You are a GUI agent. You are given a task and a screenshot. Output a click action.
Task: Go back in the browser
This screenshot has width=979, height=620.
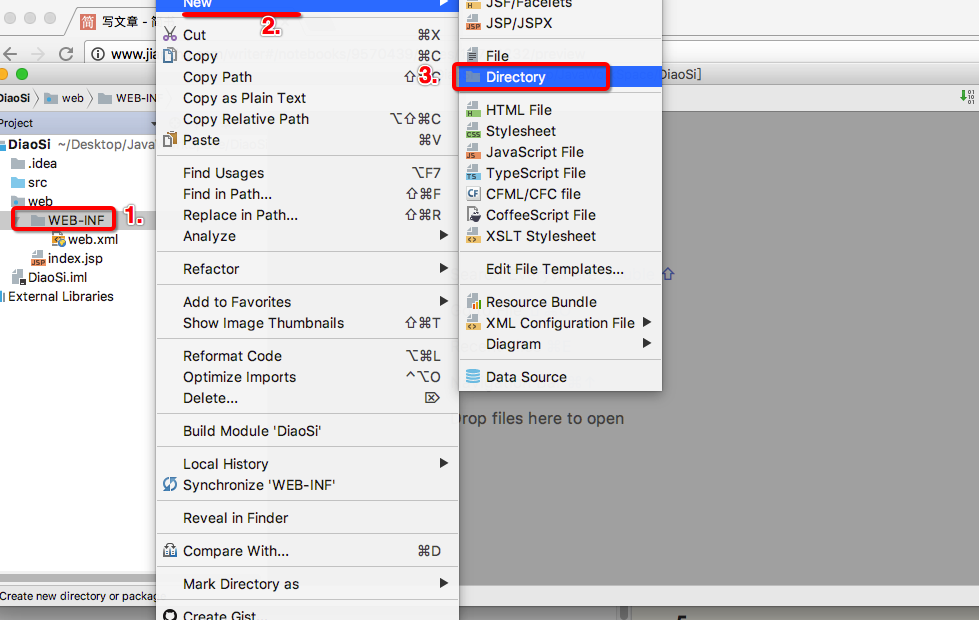pyautogui.click(x=9, y=54)
